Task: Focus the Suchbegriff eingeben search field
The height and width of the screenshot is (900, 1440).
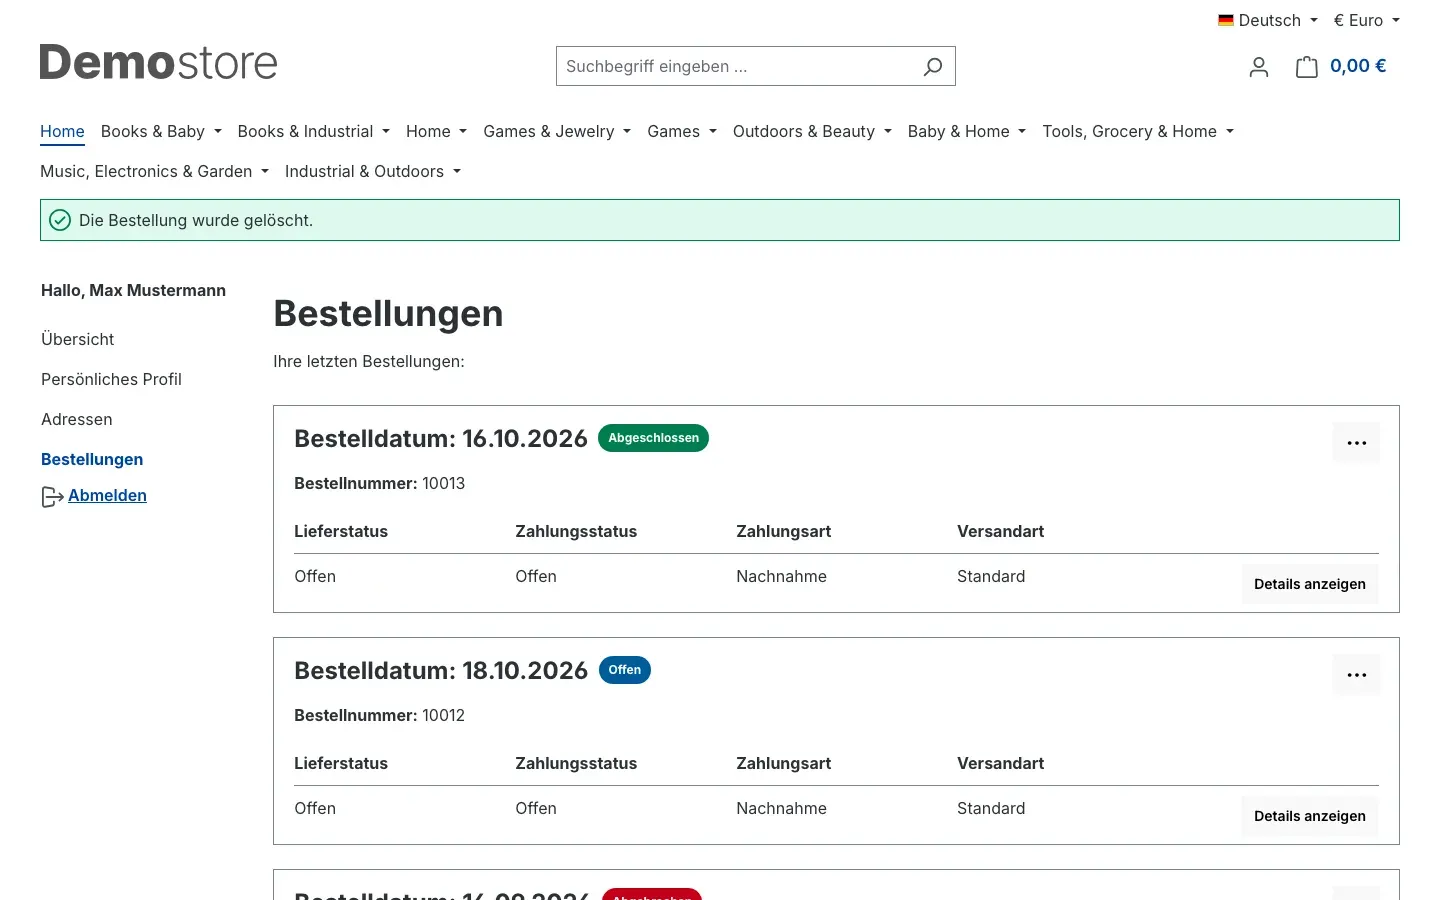Action: pos(738,66)
